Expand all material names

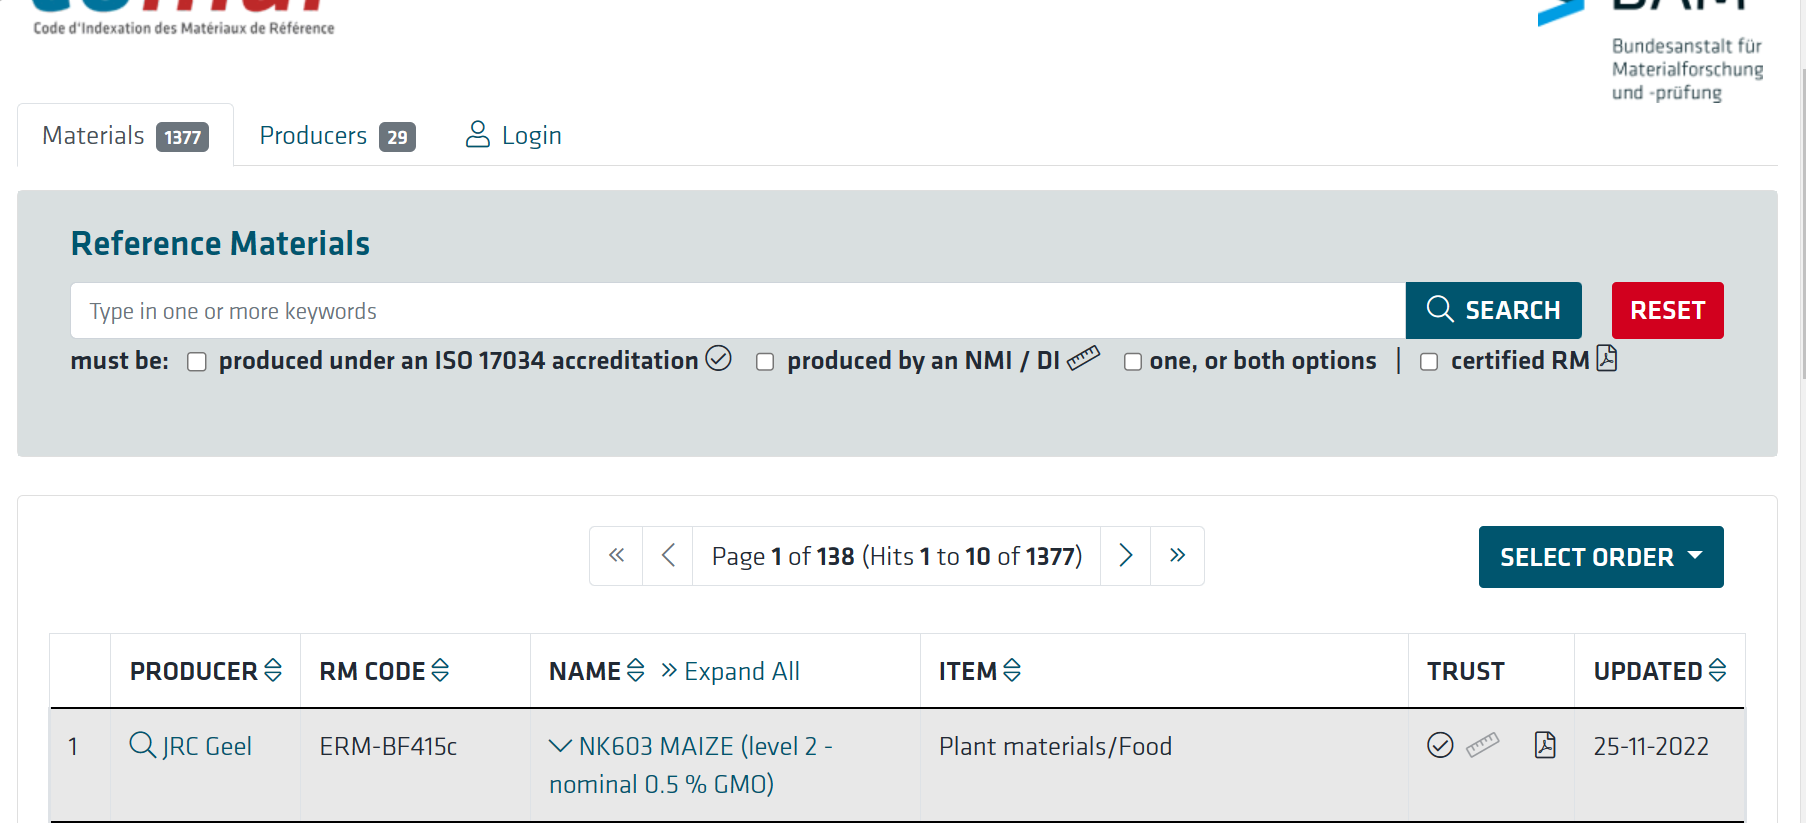(730, 671)
